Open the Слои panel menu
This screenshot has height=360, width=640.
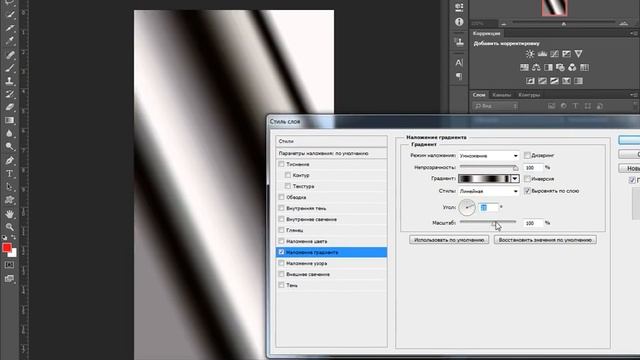[634, 95]
